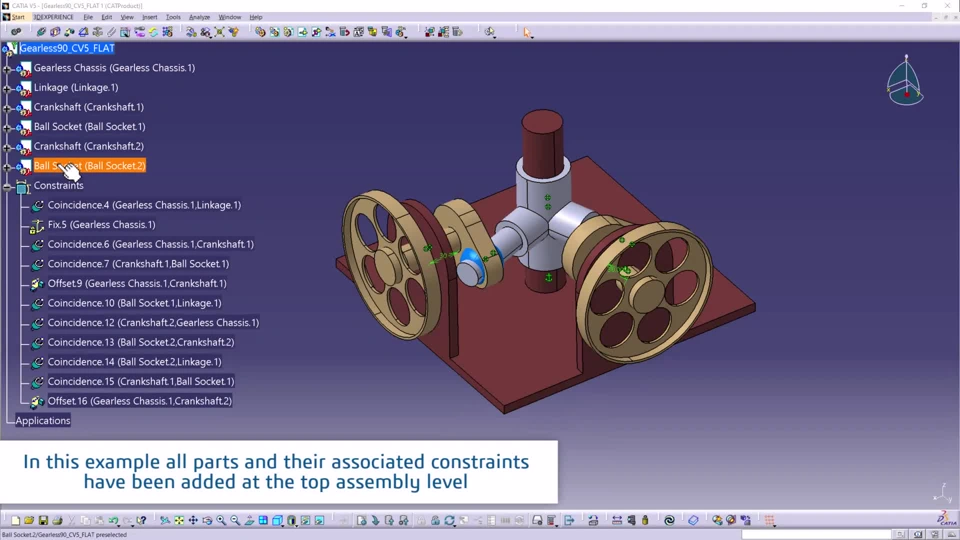Click the Open folder icon

(x=29, y=520)
